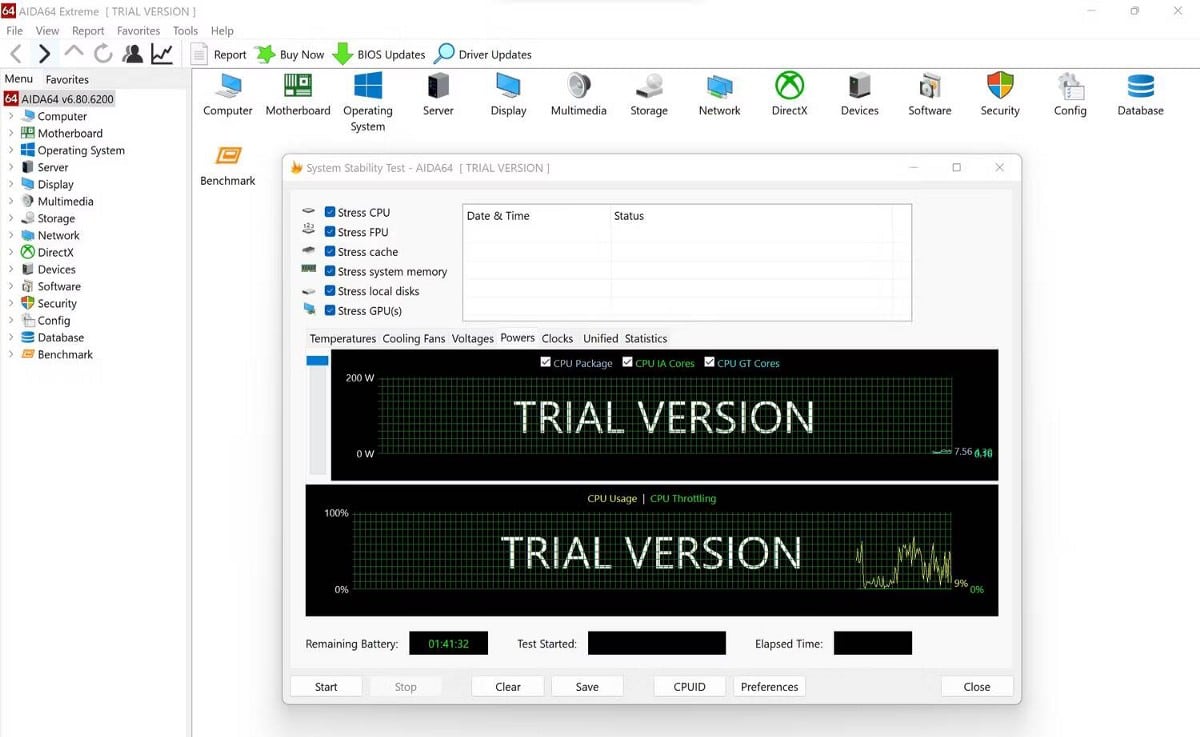Expand the Network branch in the sidebar tree
The width and height of the screenshot is (1200, 737).
click(x=10, y=235)
